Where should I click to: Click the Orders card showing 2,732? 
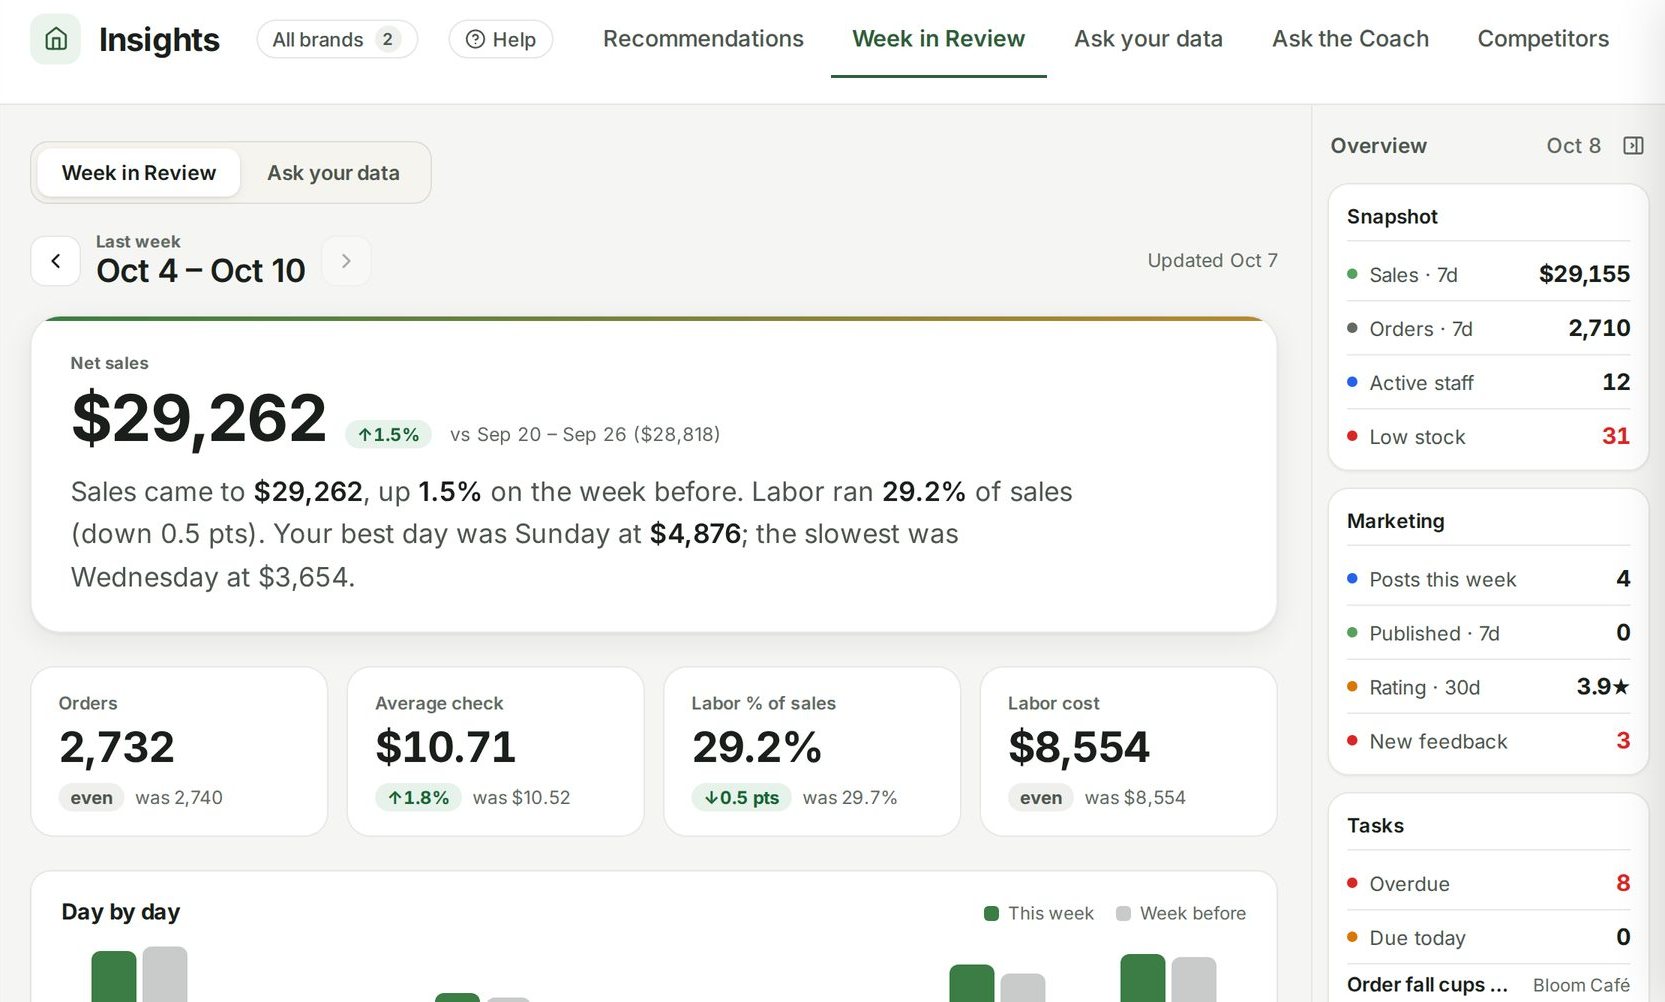click(179, 751)
